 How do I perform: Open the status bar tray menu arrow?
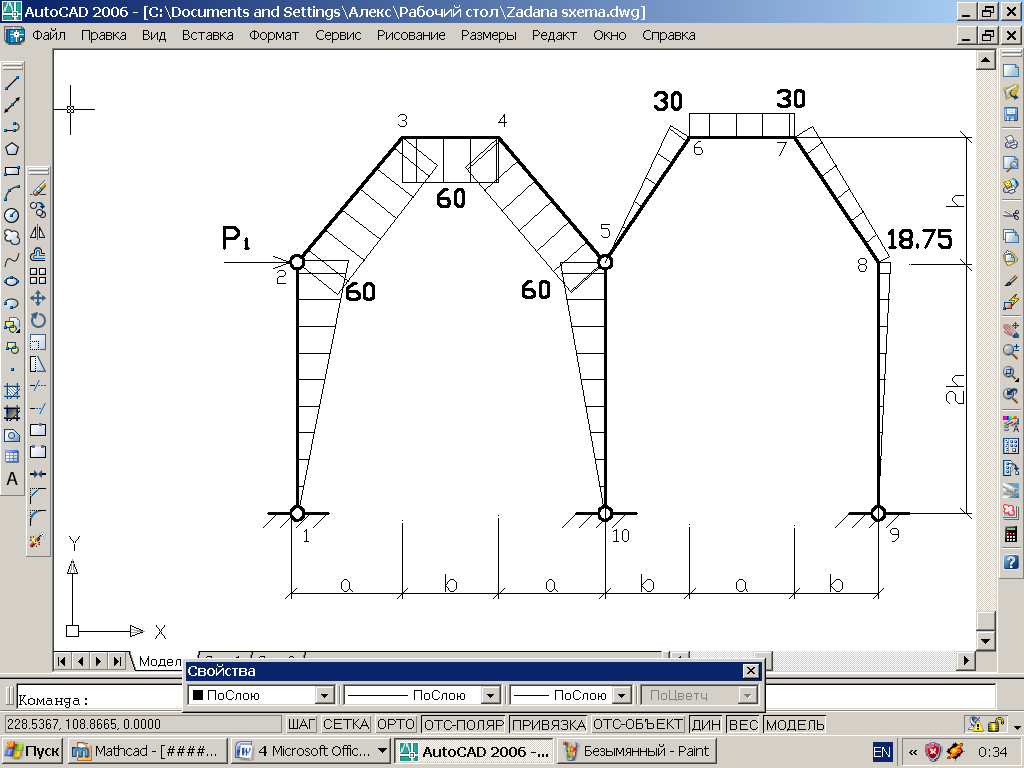click(x=1016, y=726)
